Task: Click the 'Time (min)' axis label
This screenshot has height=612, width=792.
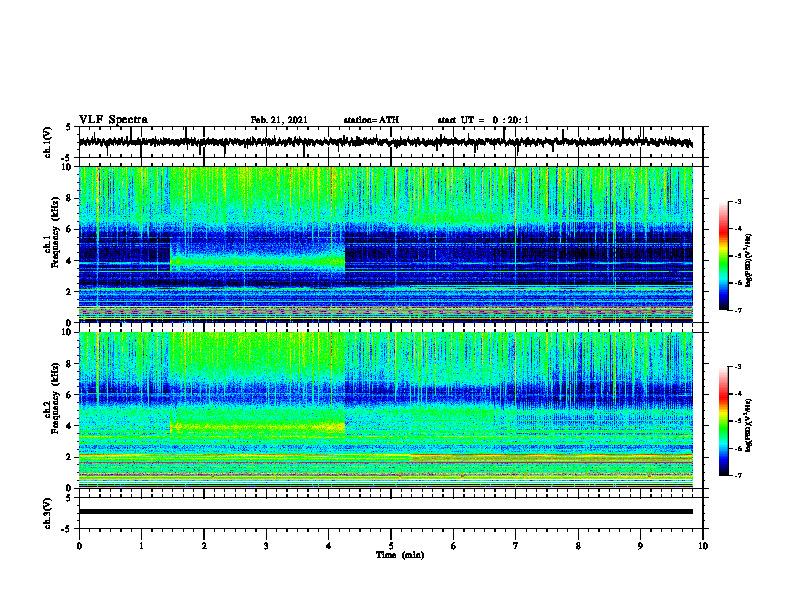Action: point(400,555)
